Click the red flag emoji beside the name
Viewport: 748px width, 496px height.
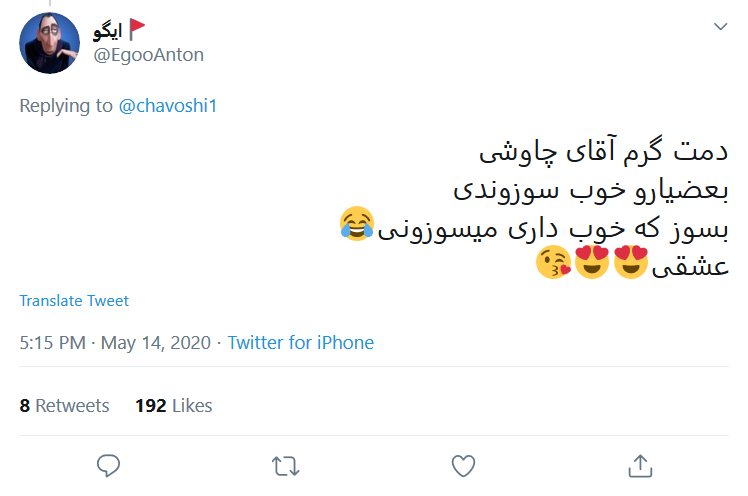[x=140, y=30]
